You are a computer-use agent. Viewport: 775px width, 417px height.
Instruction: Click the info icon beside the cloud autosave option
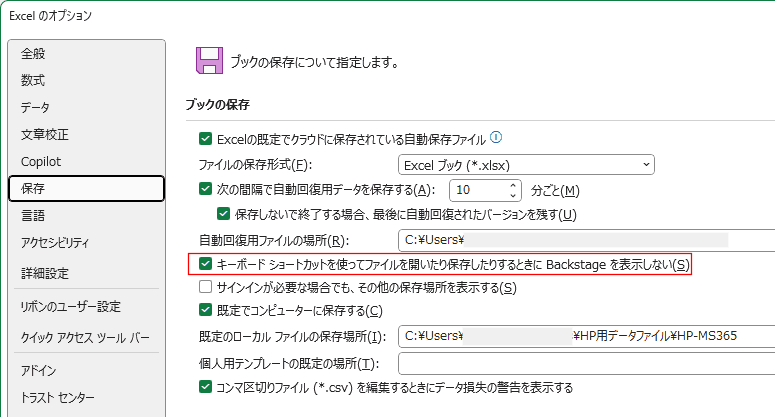(x=495, y=138)
